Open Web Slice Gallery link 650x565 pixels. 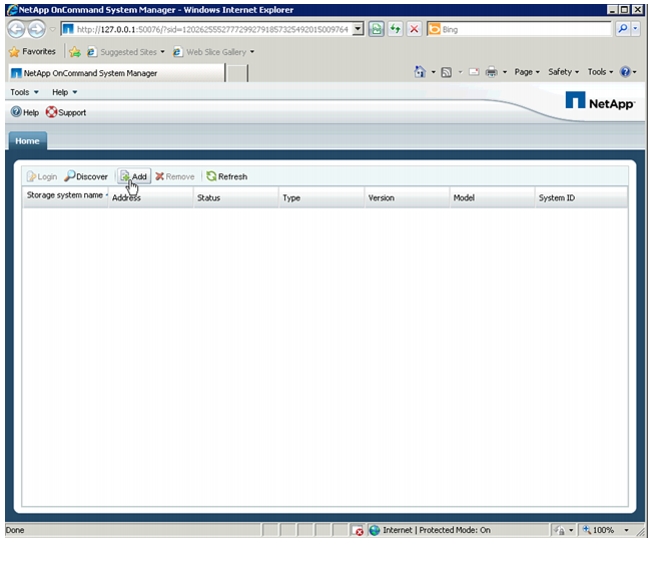211,52
